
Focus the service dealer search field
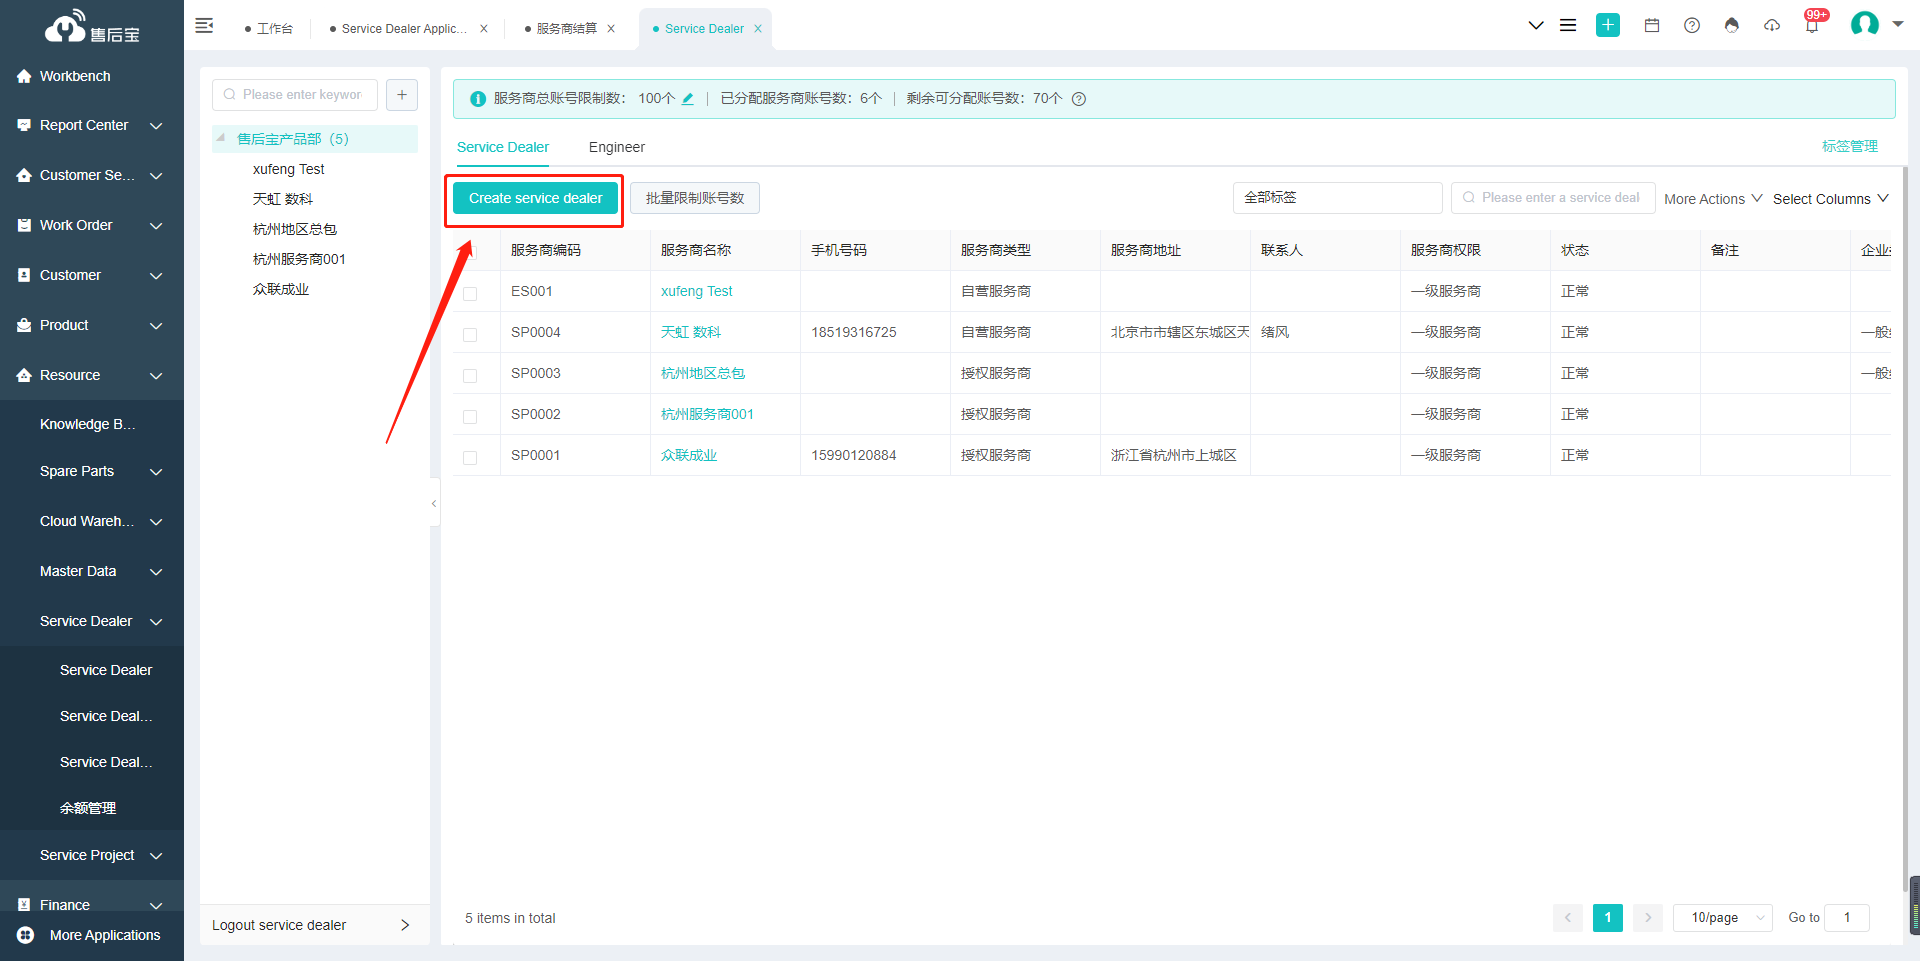[1553, 198]
